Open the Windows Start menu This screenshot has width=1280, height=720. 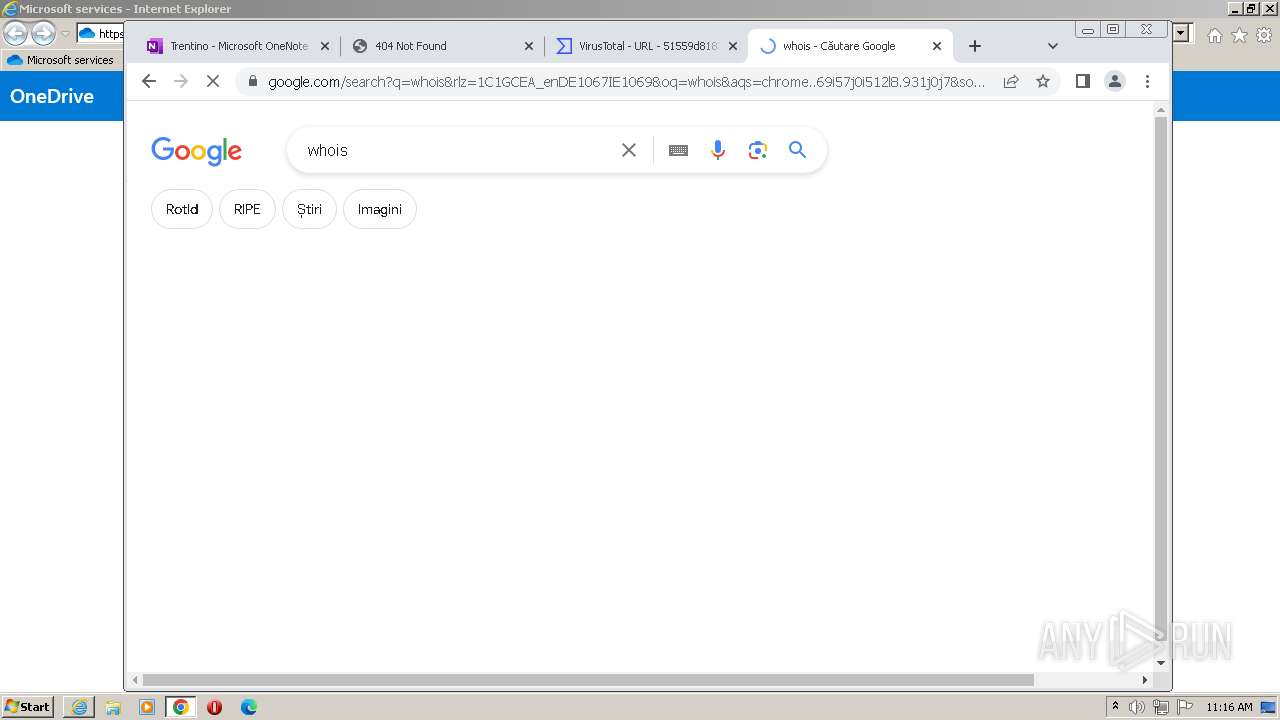pos(28,707)
